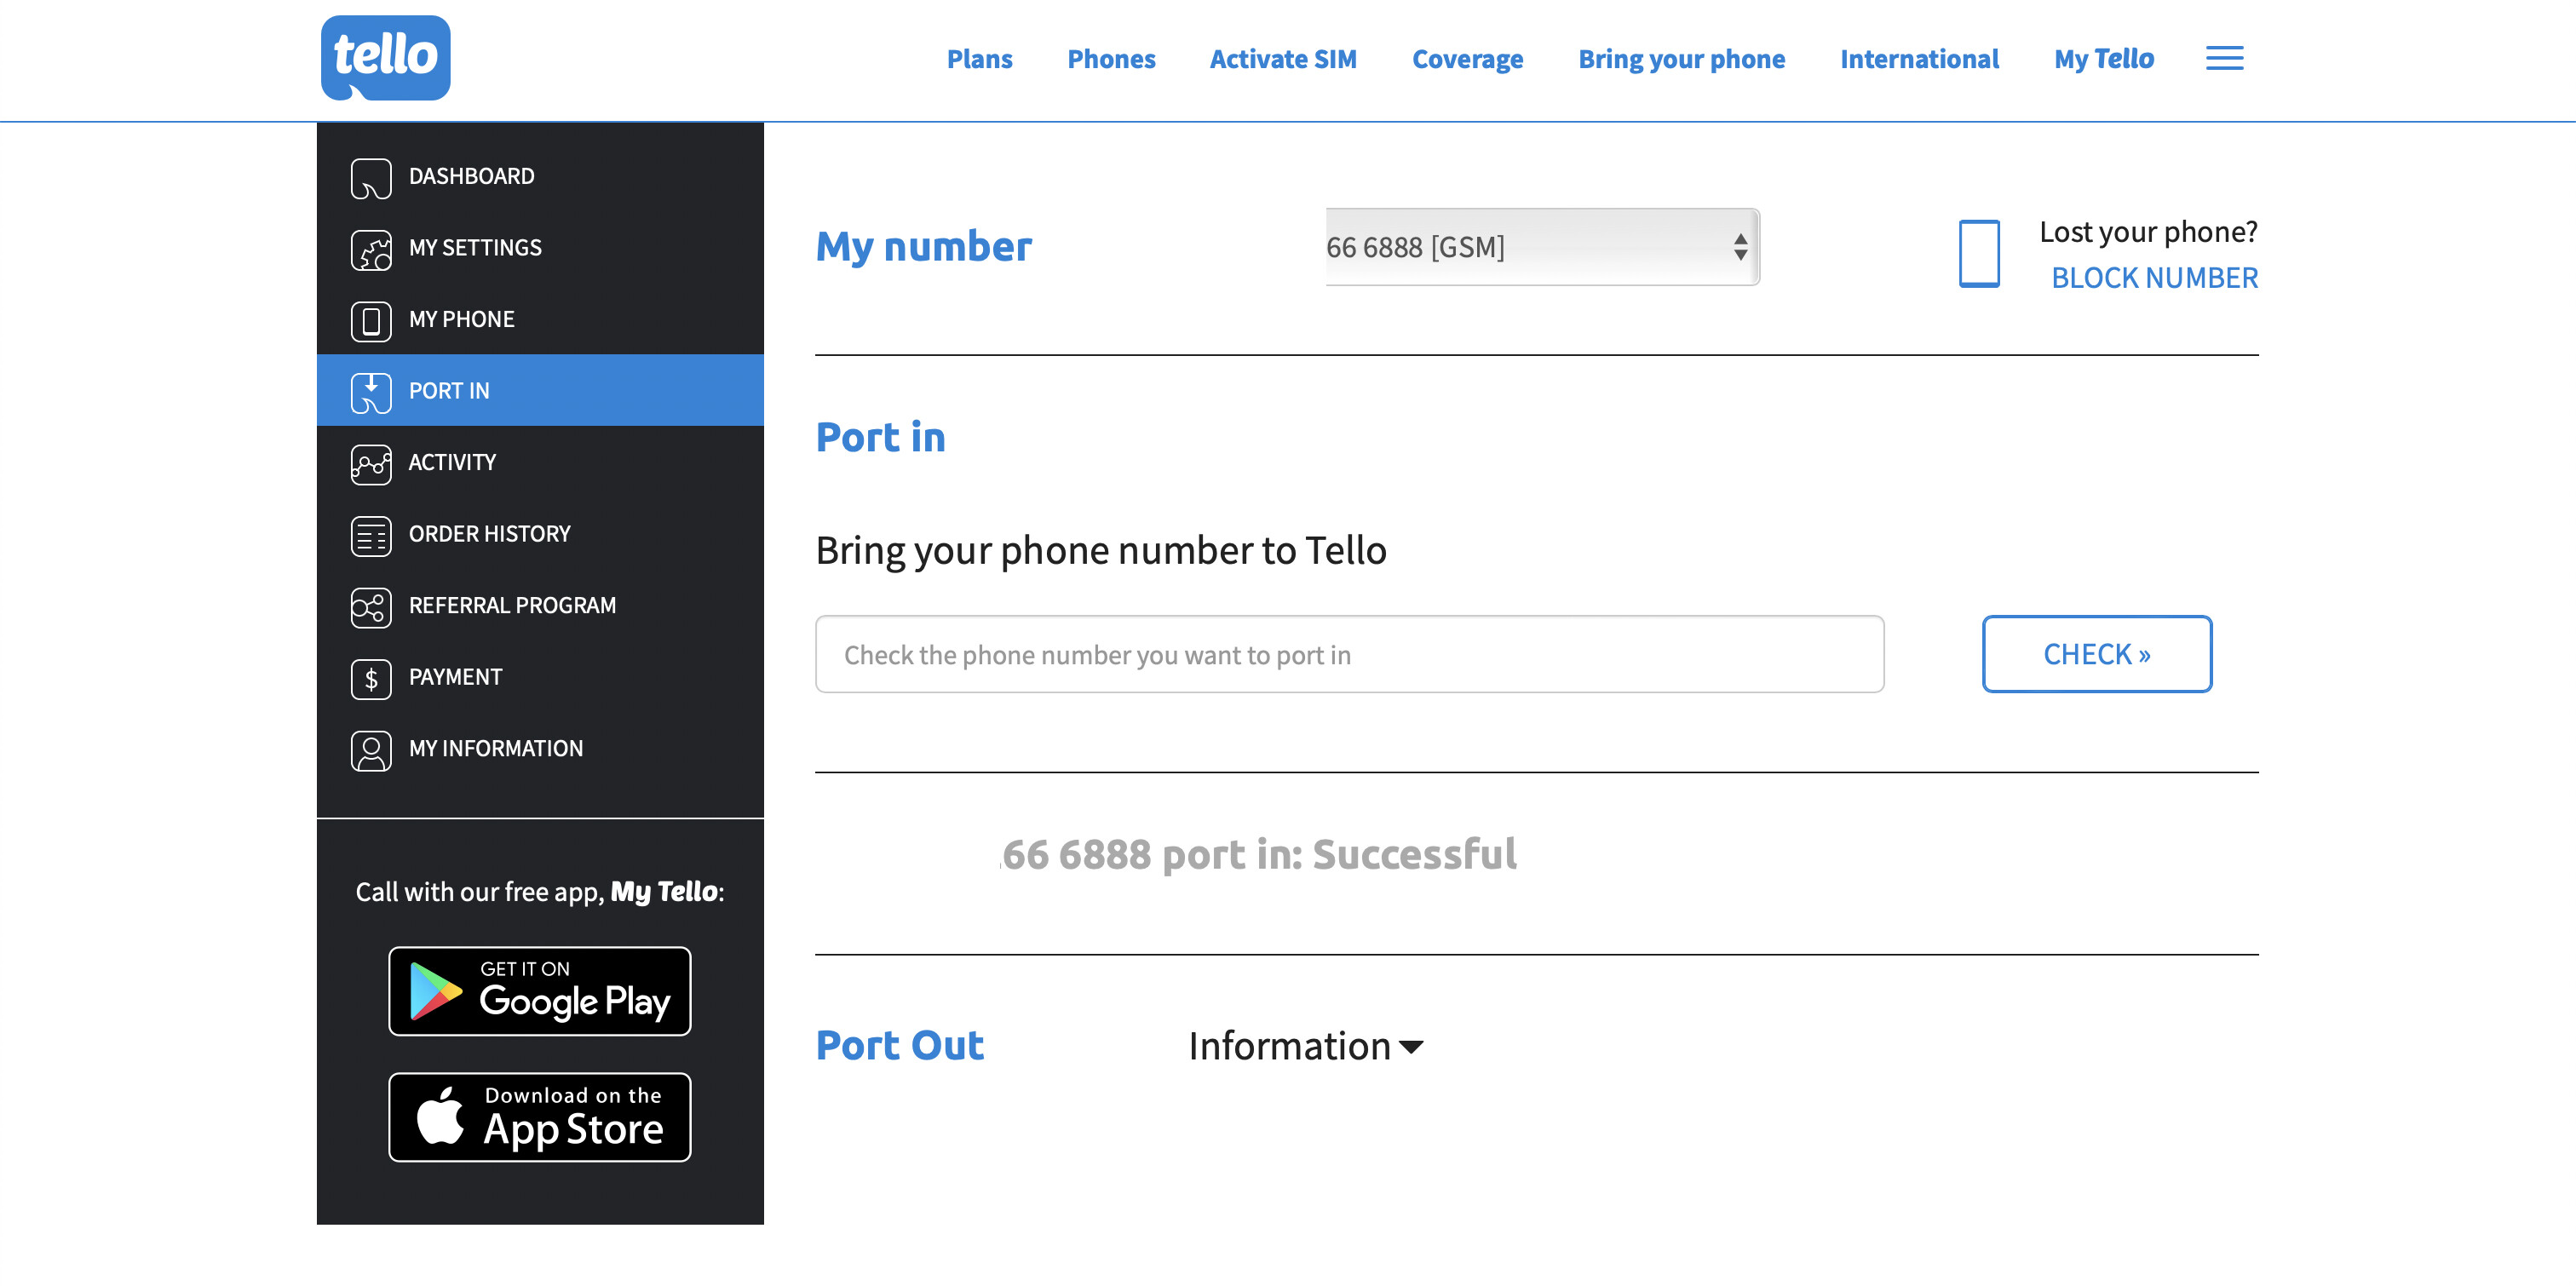Focus the port in phone number field
Image resolution: width=2576 pixels, height=1286 pixels.
click(x=1349, y=654)
